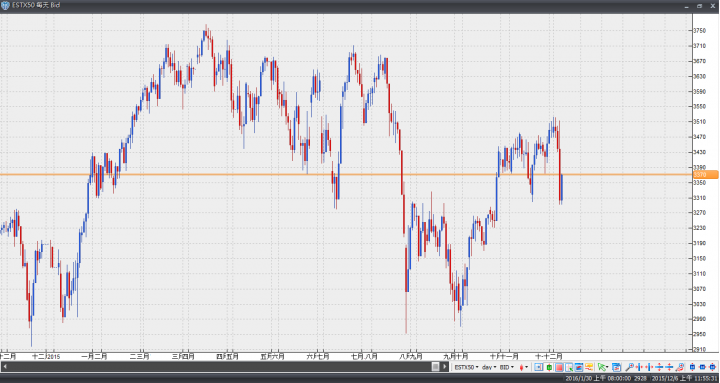Open the ESTX50 symbol dropdown
Image resolution: width=720 pixels, height=383 pixels.
click(x=467, y=367)
